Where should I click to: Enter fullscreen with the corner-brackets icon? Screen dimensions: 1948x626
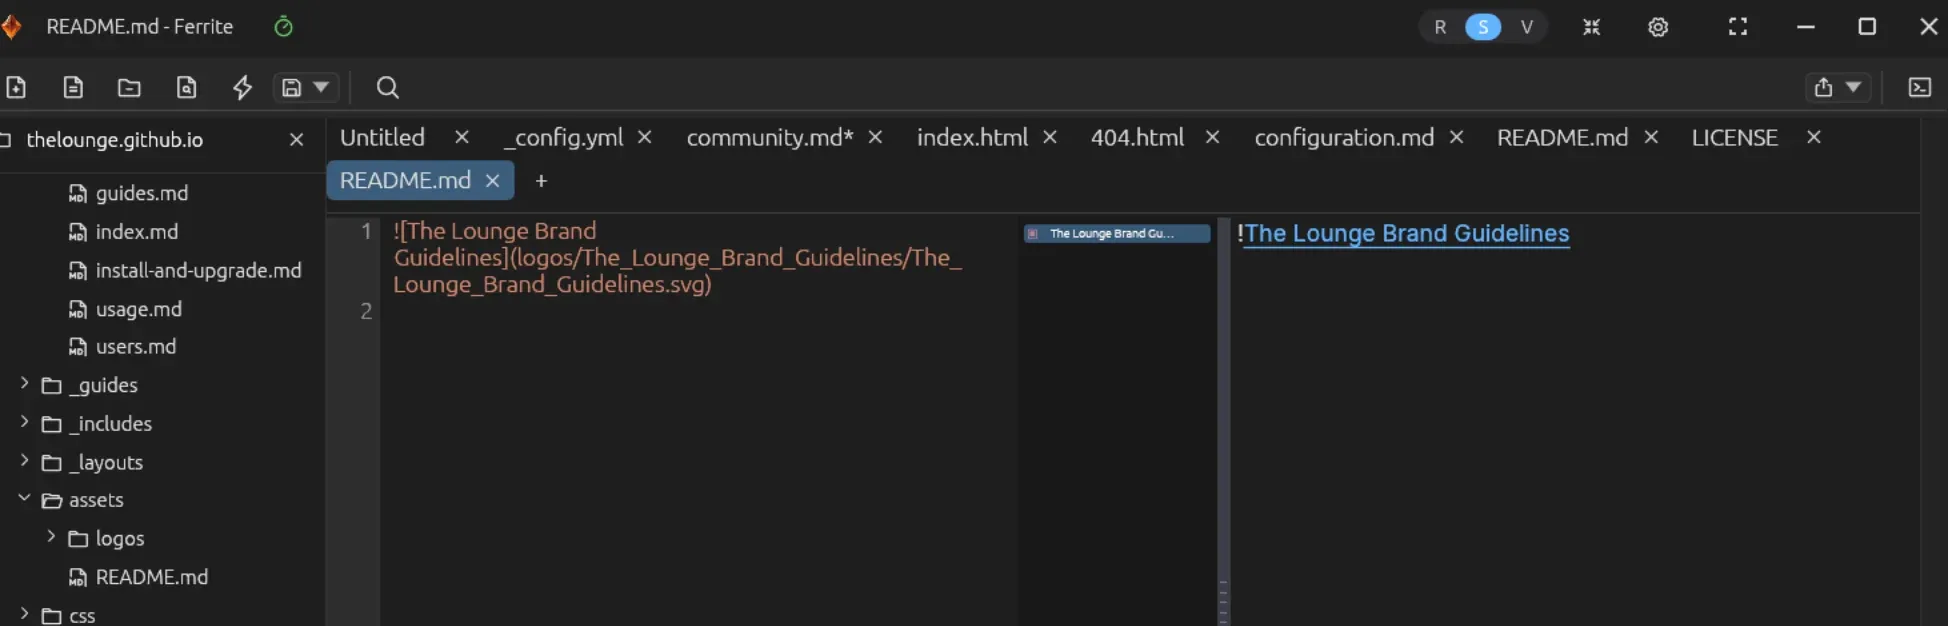click(1738, 27)
